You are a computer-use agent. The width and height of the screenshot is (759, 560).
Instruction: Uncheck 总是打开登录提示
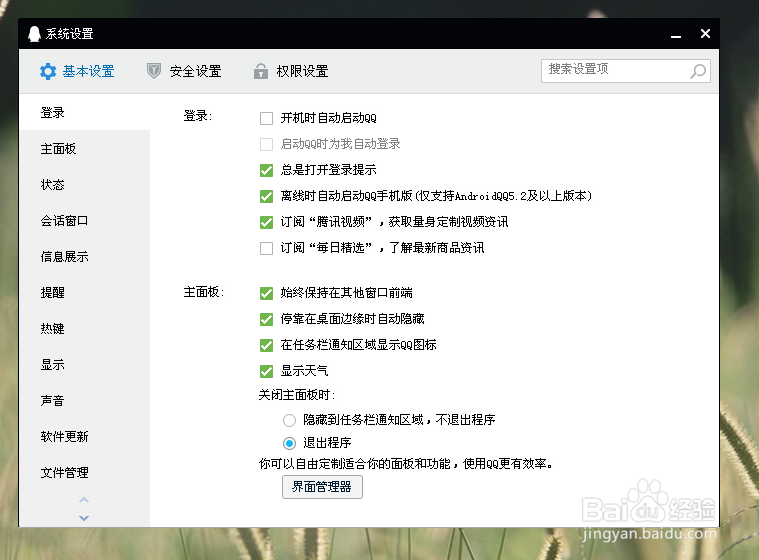click(266, 170)
